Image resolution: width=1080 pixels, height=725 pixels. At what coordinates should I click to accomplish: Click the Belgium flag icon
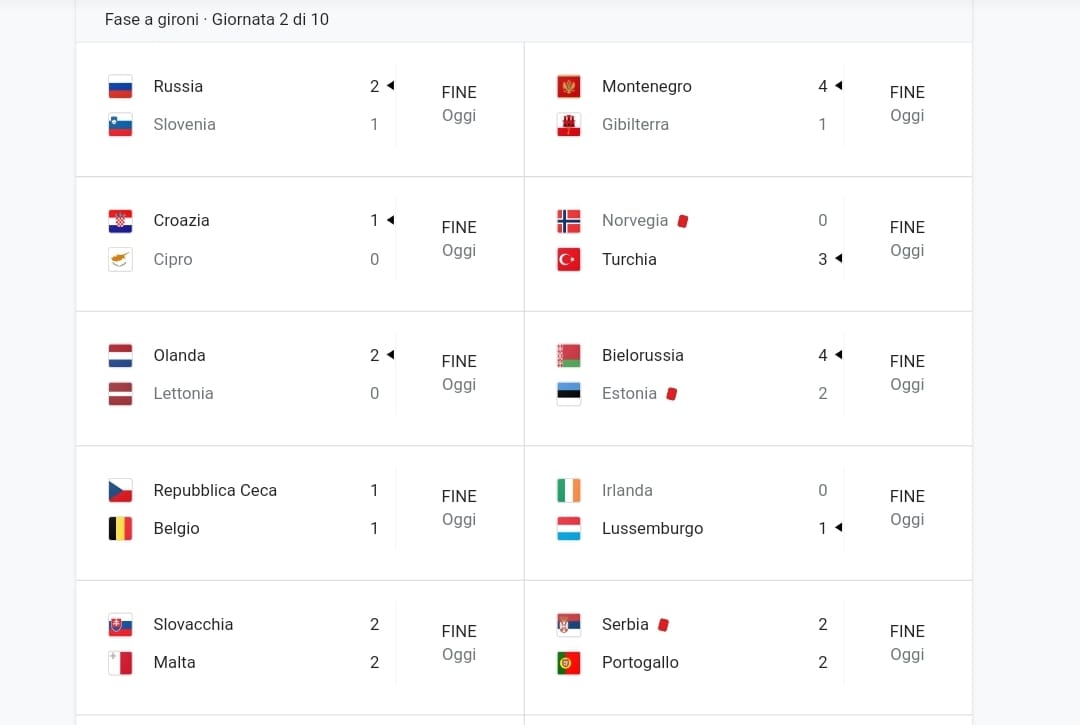tap(121, 529)
